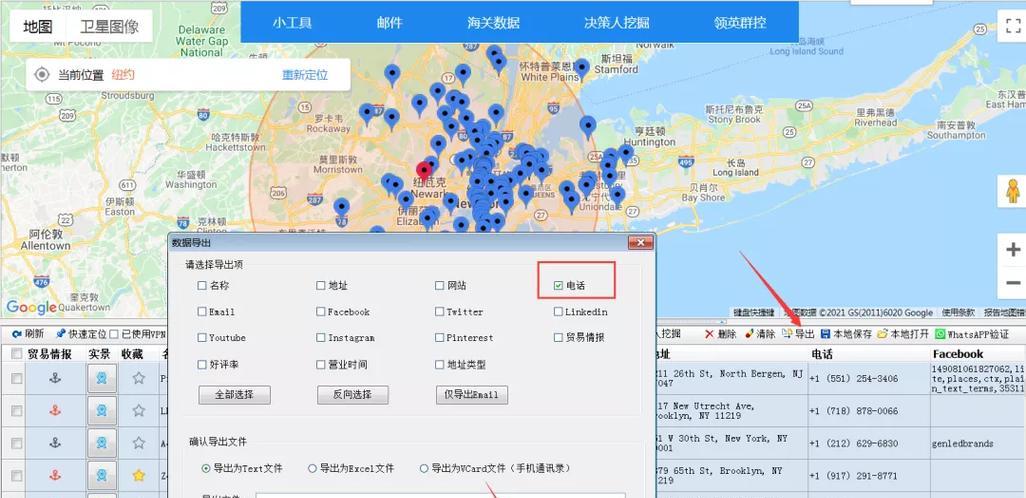Star the +1 (551) 254-3406 row
Screen dimensions: 1026x498
tap(139, 378)
